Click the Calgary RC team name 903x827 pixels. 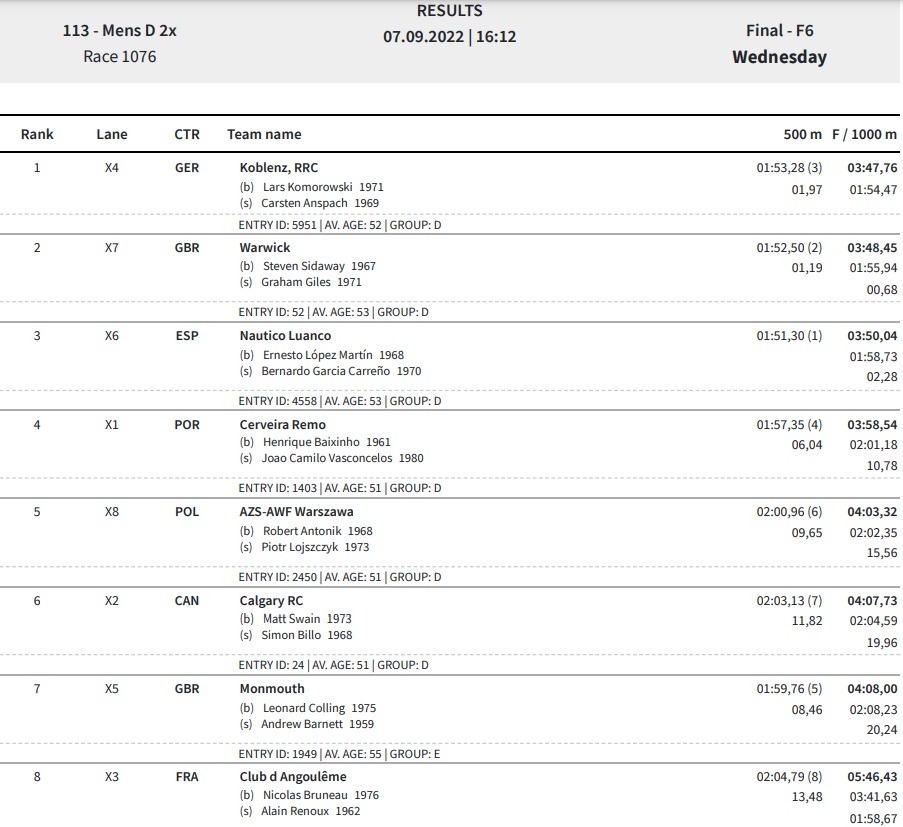tap(271, 601)
